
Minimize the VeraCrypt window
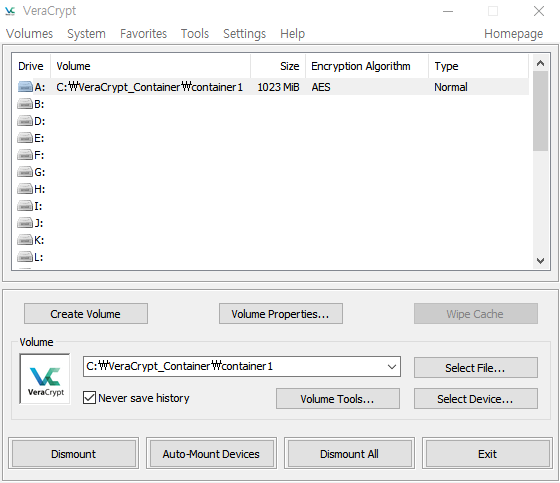coord(448,11)
